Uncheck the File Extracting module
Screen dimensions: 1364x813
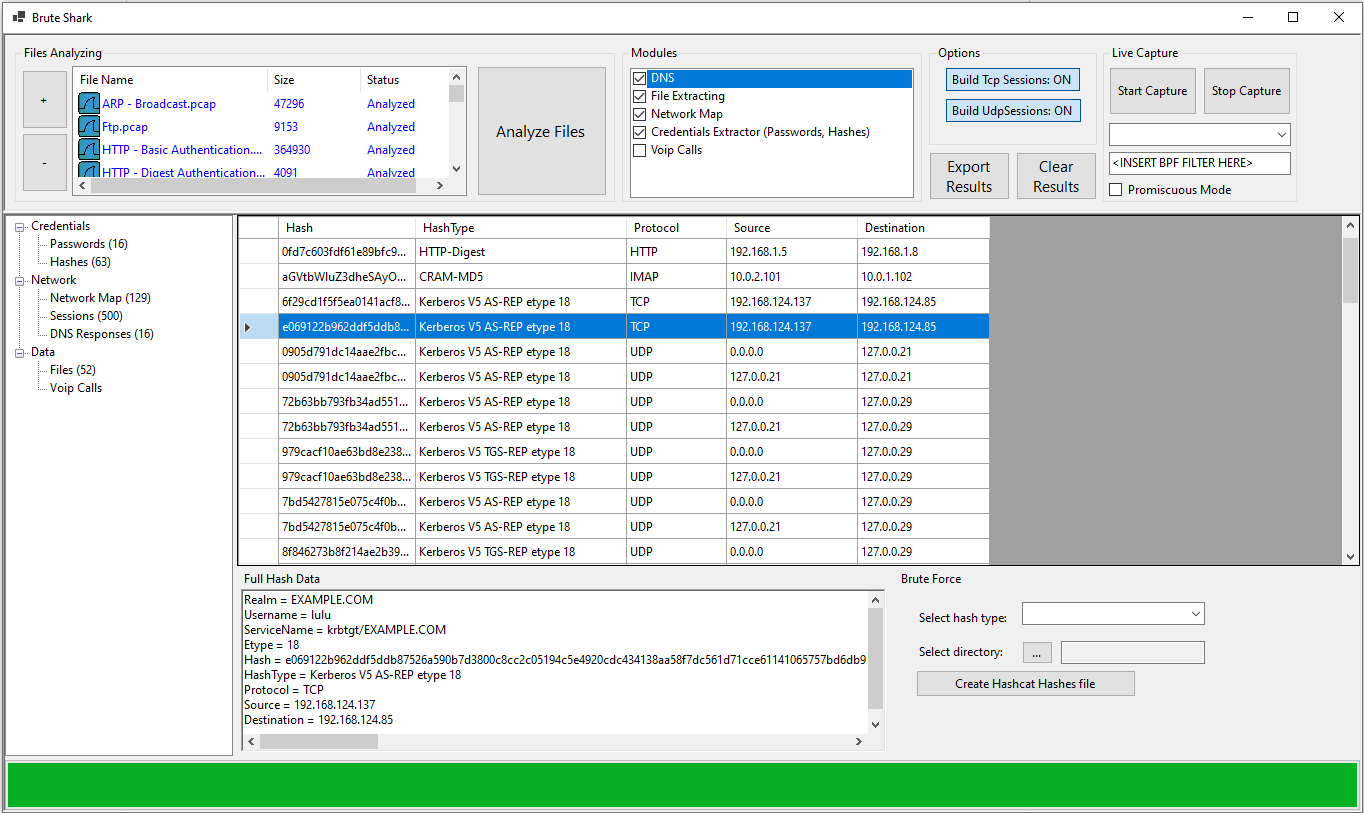[640, 96]
